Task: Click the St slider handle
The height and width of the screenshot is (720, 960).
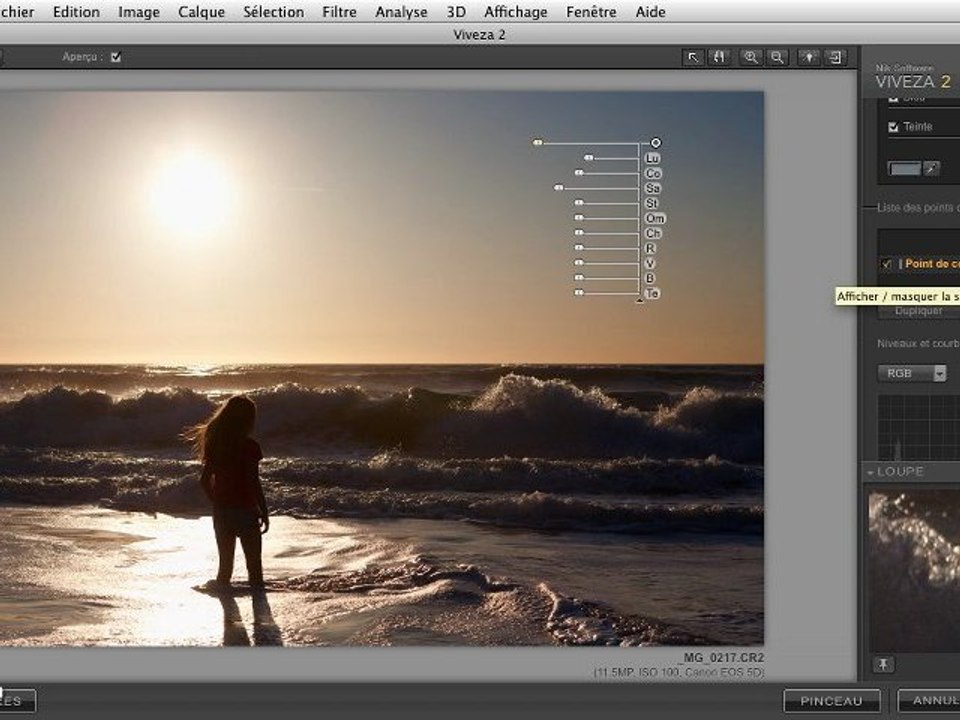Action: pos(579,203)
